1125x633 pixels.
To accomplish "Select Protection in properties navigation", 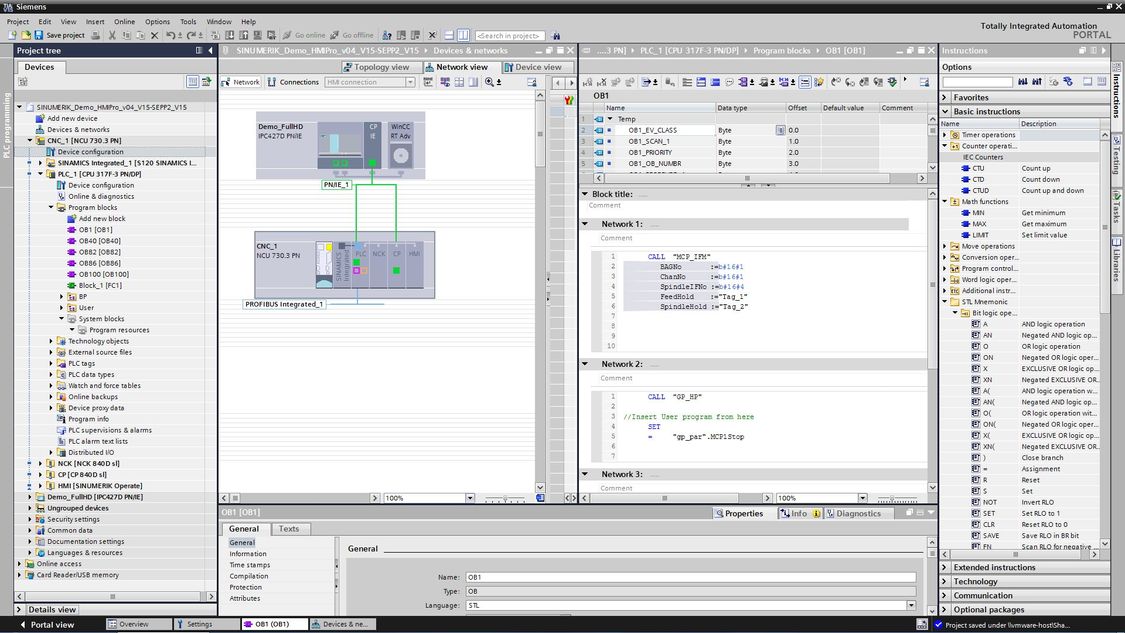I will (x=245, y=587).
